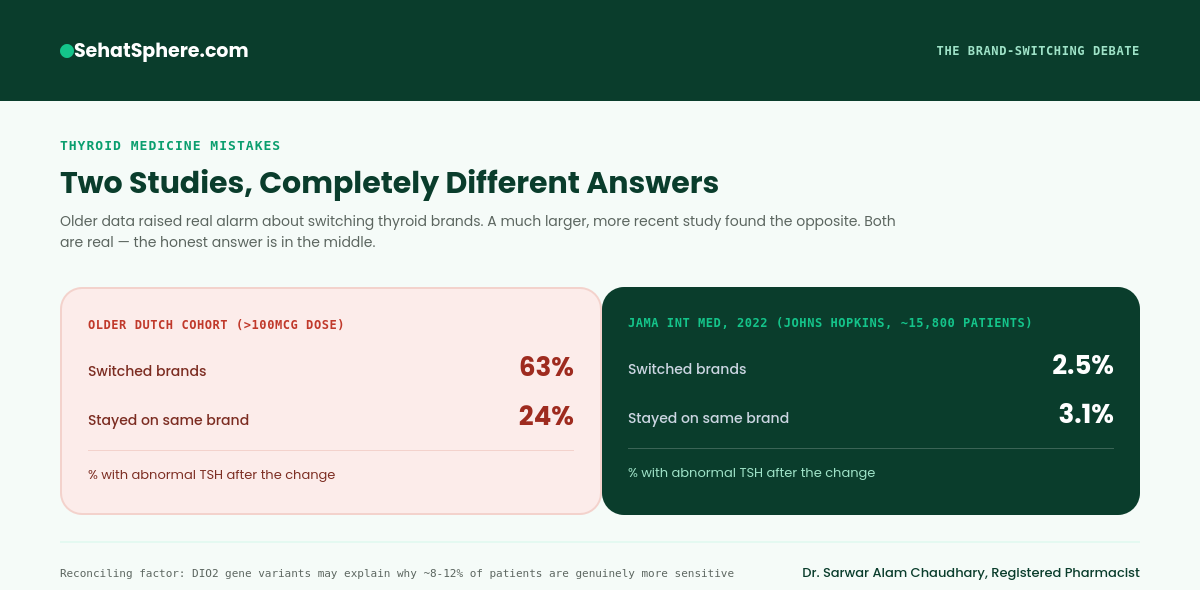
Task: Select THE BRAND-SWITCHING DEBATE header label
Action: click(1038, 50)
